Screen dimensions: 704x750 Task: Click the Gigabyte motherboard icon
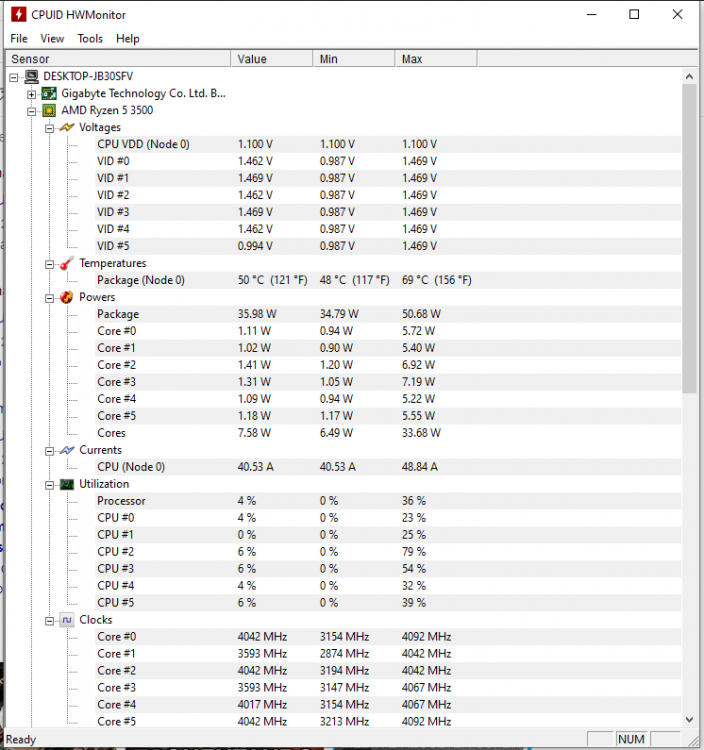tap(49, 93)
